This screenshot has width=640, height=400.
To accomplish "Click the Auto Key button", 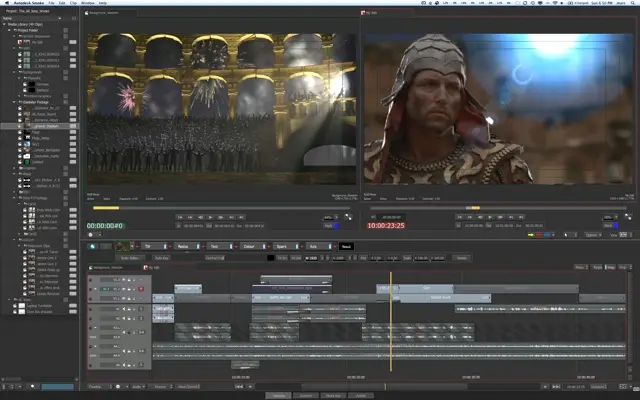I will tap(162, 258).
